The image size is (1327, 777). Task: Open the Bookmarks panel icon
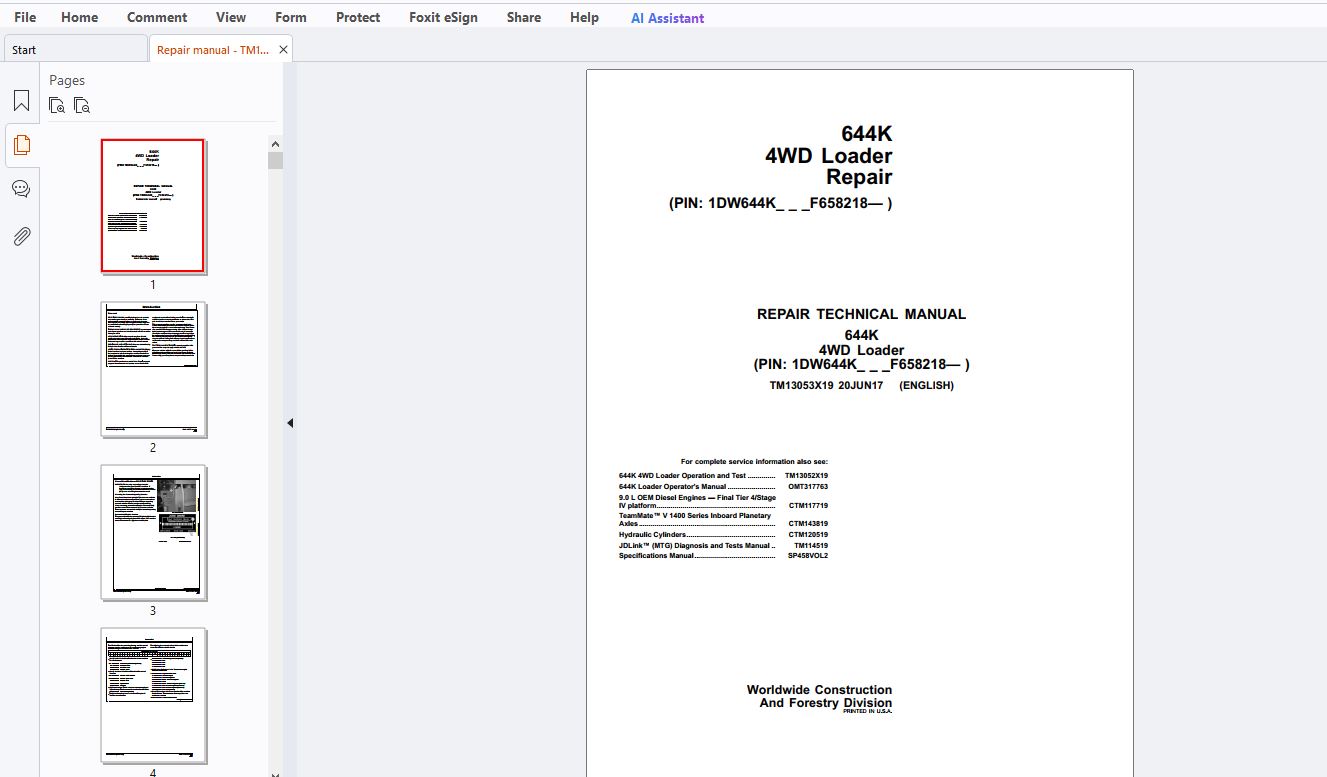[21, 101]
